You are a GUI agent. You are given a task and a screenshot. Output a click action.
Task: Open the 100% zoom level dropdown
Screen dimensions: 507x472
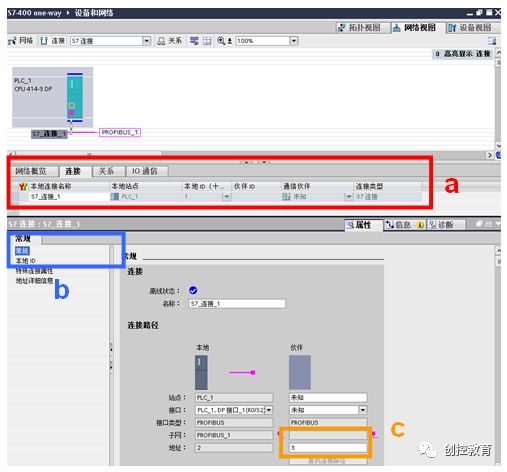click(294, 41)
